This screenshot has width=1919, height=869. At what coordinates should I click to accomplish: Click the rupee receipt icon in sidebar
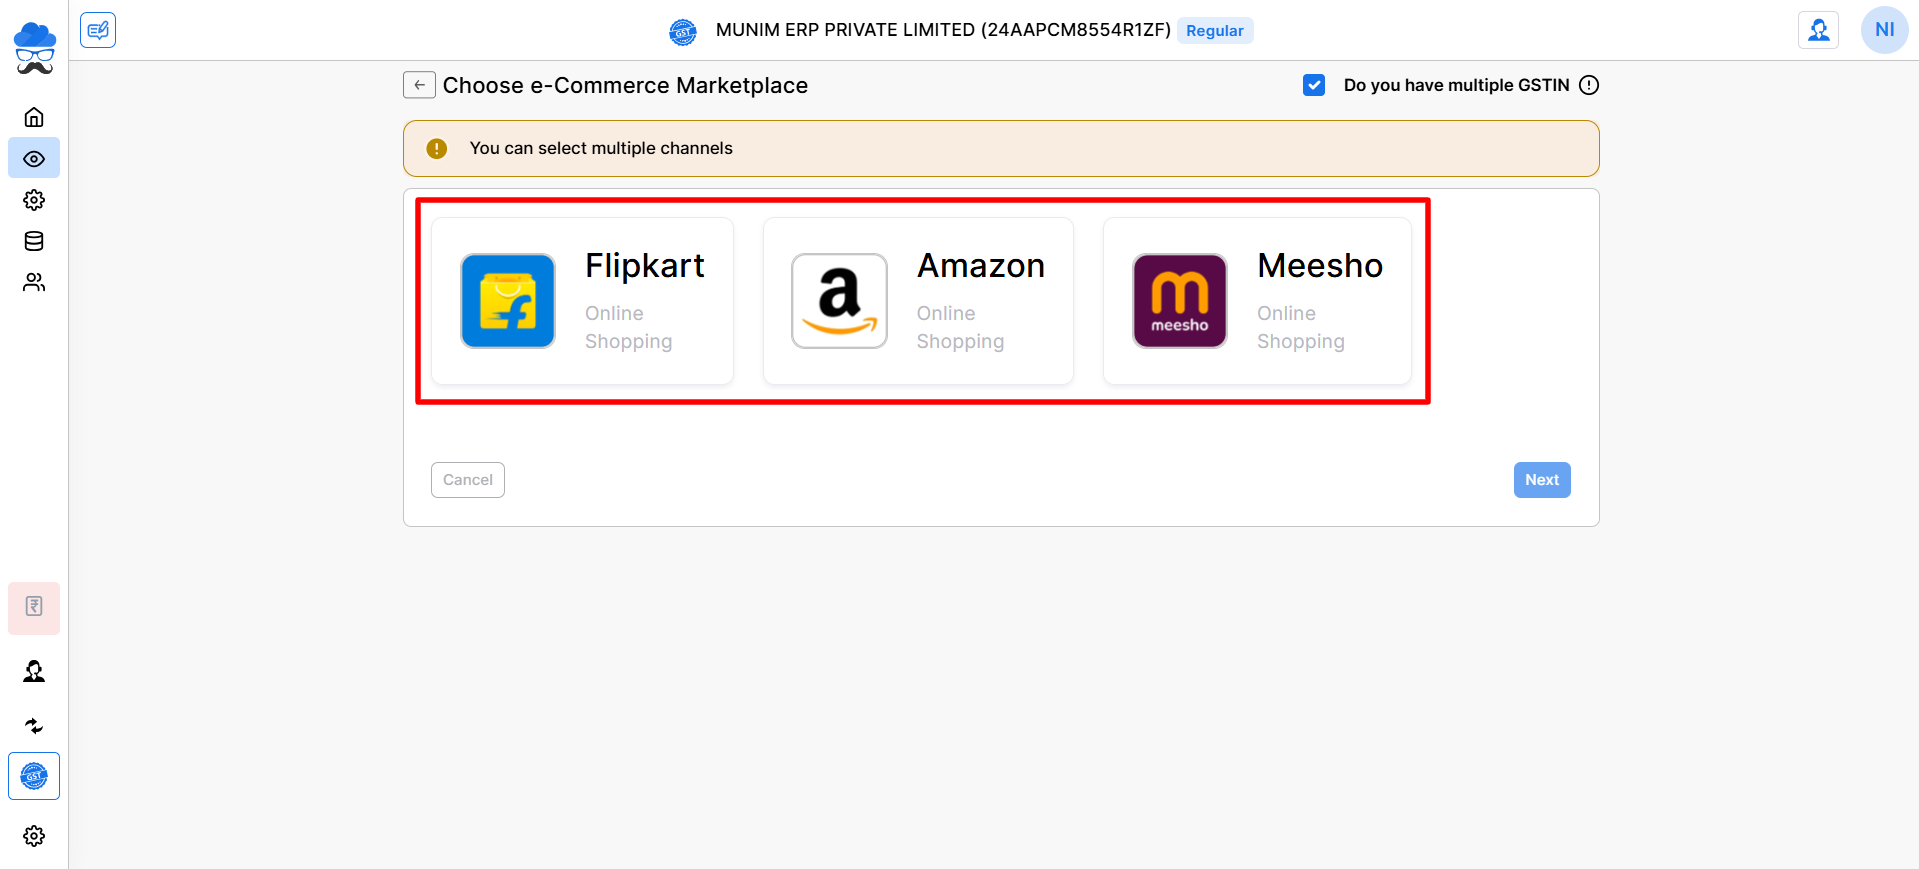[x=34, y=607]
